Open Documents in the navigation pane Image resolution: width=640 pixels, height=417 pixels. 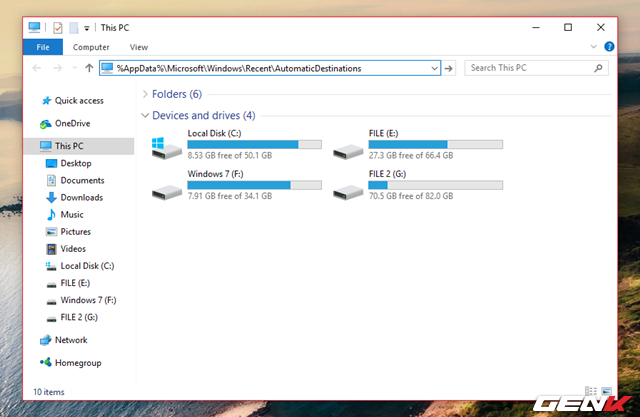pos(75,180)
